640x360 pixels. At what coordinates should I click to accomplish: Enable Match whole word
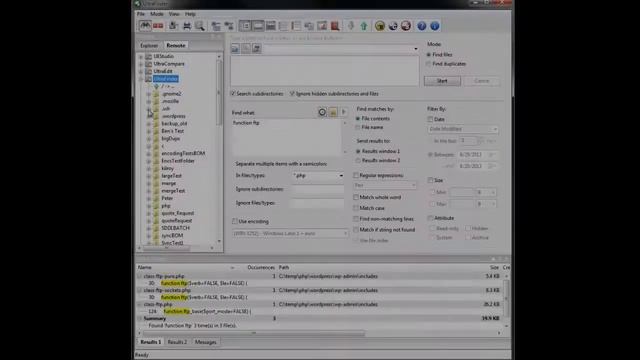coord(356,197)
